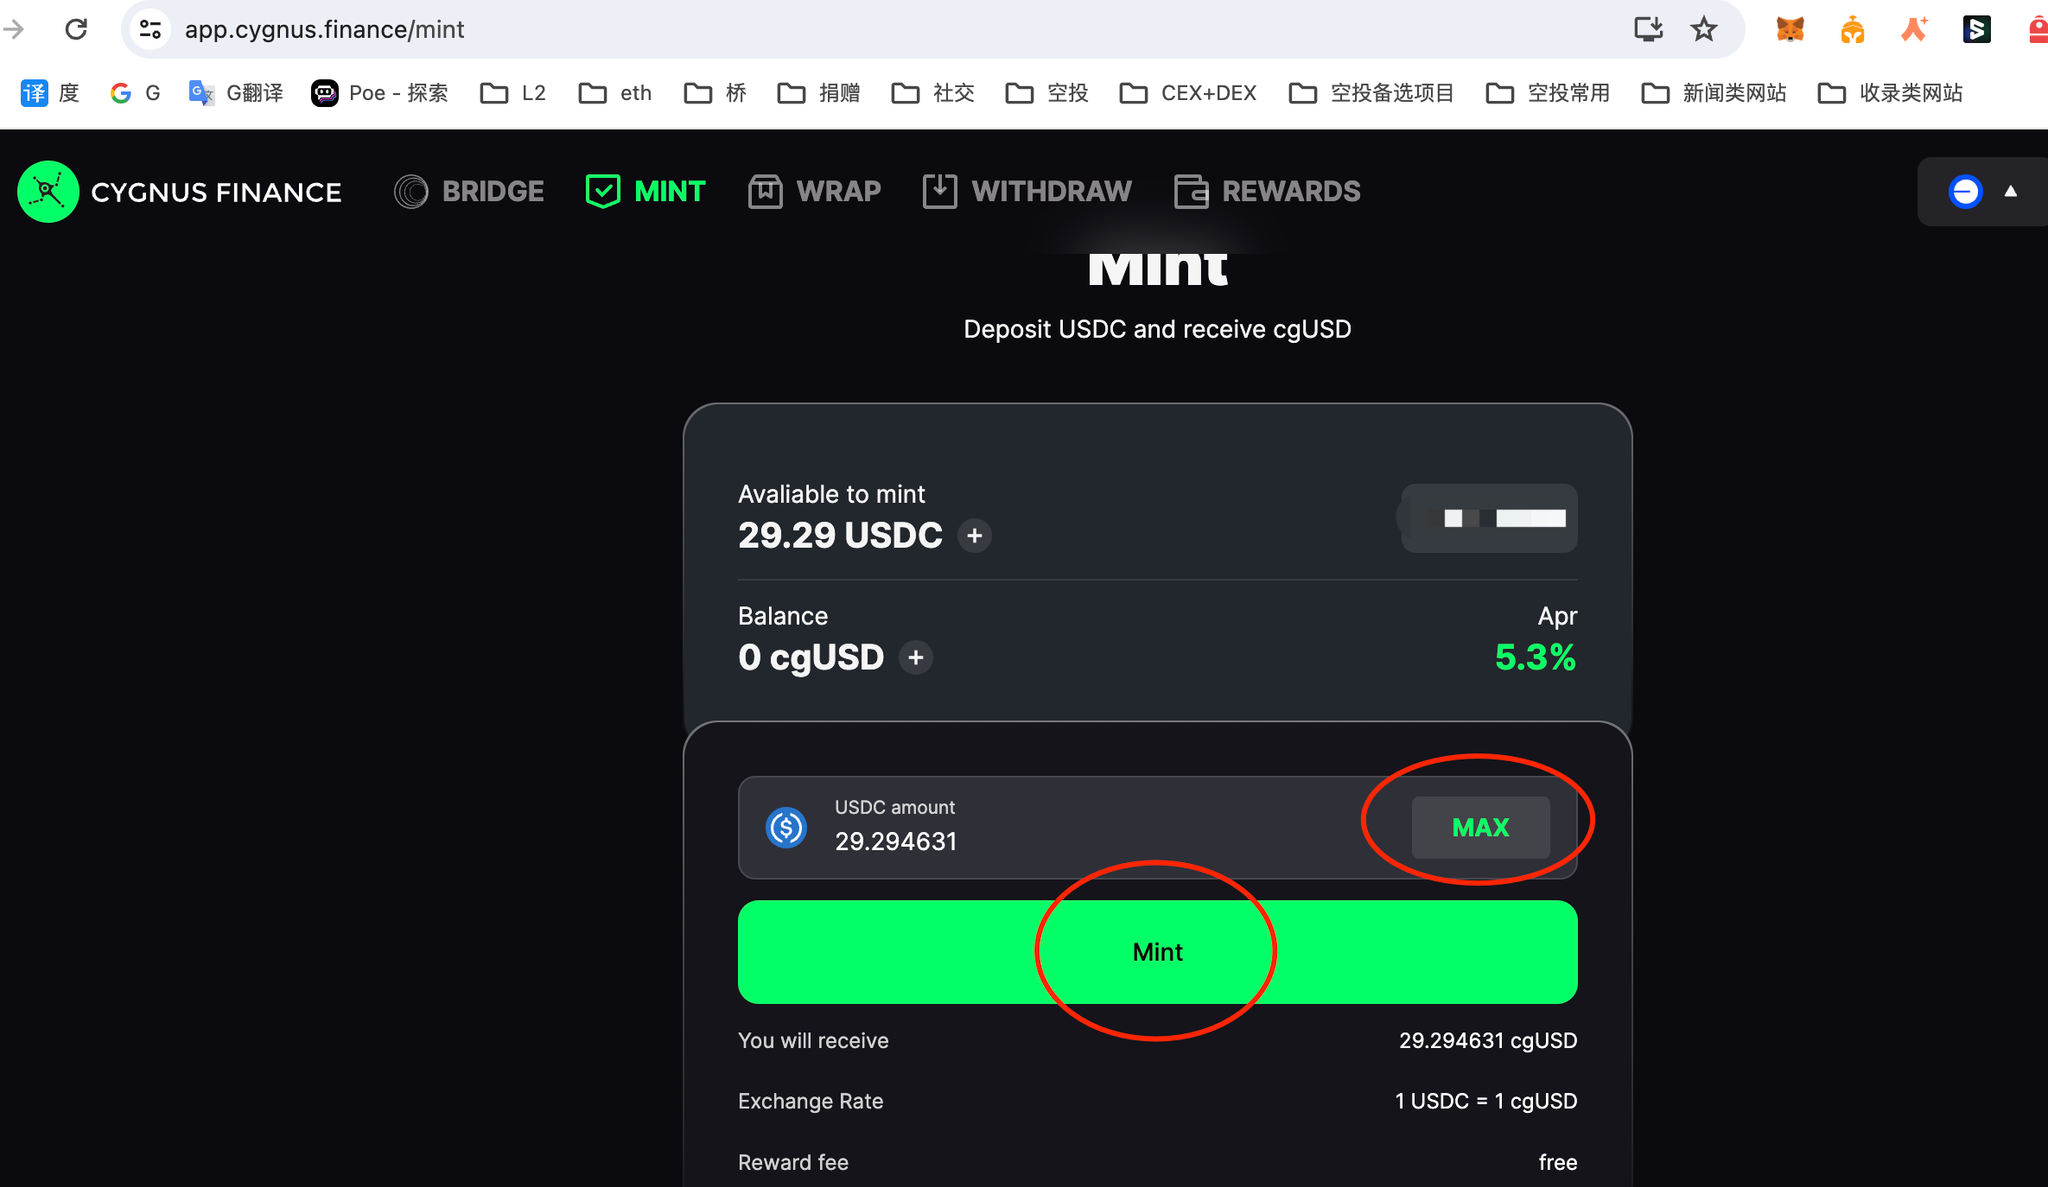The width and height of the screenshot is (2048, 1187).
Task: Click the install app icon in address bar
Action: click(x=1648, y=29)
